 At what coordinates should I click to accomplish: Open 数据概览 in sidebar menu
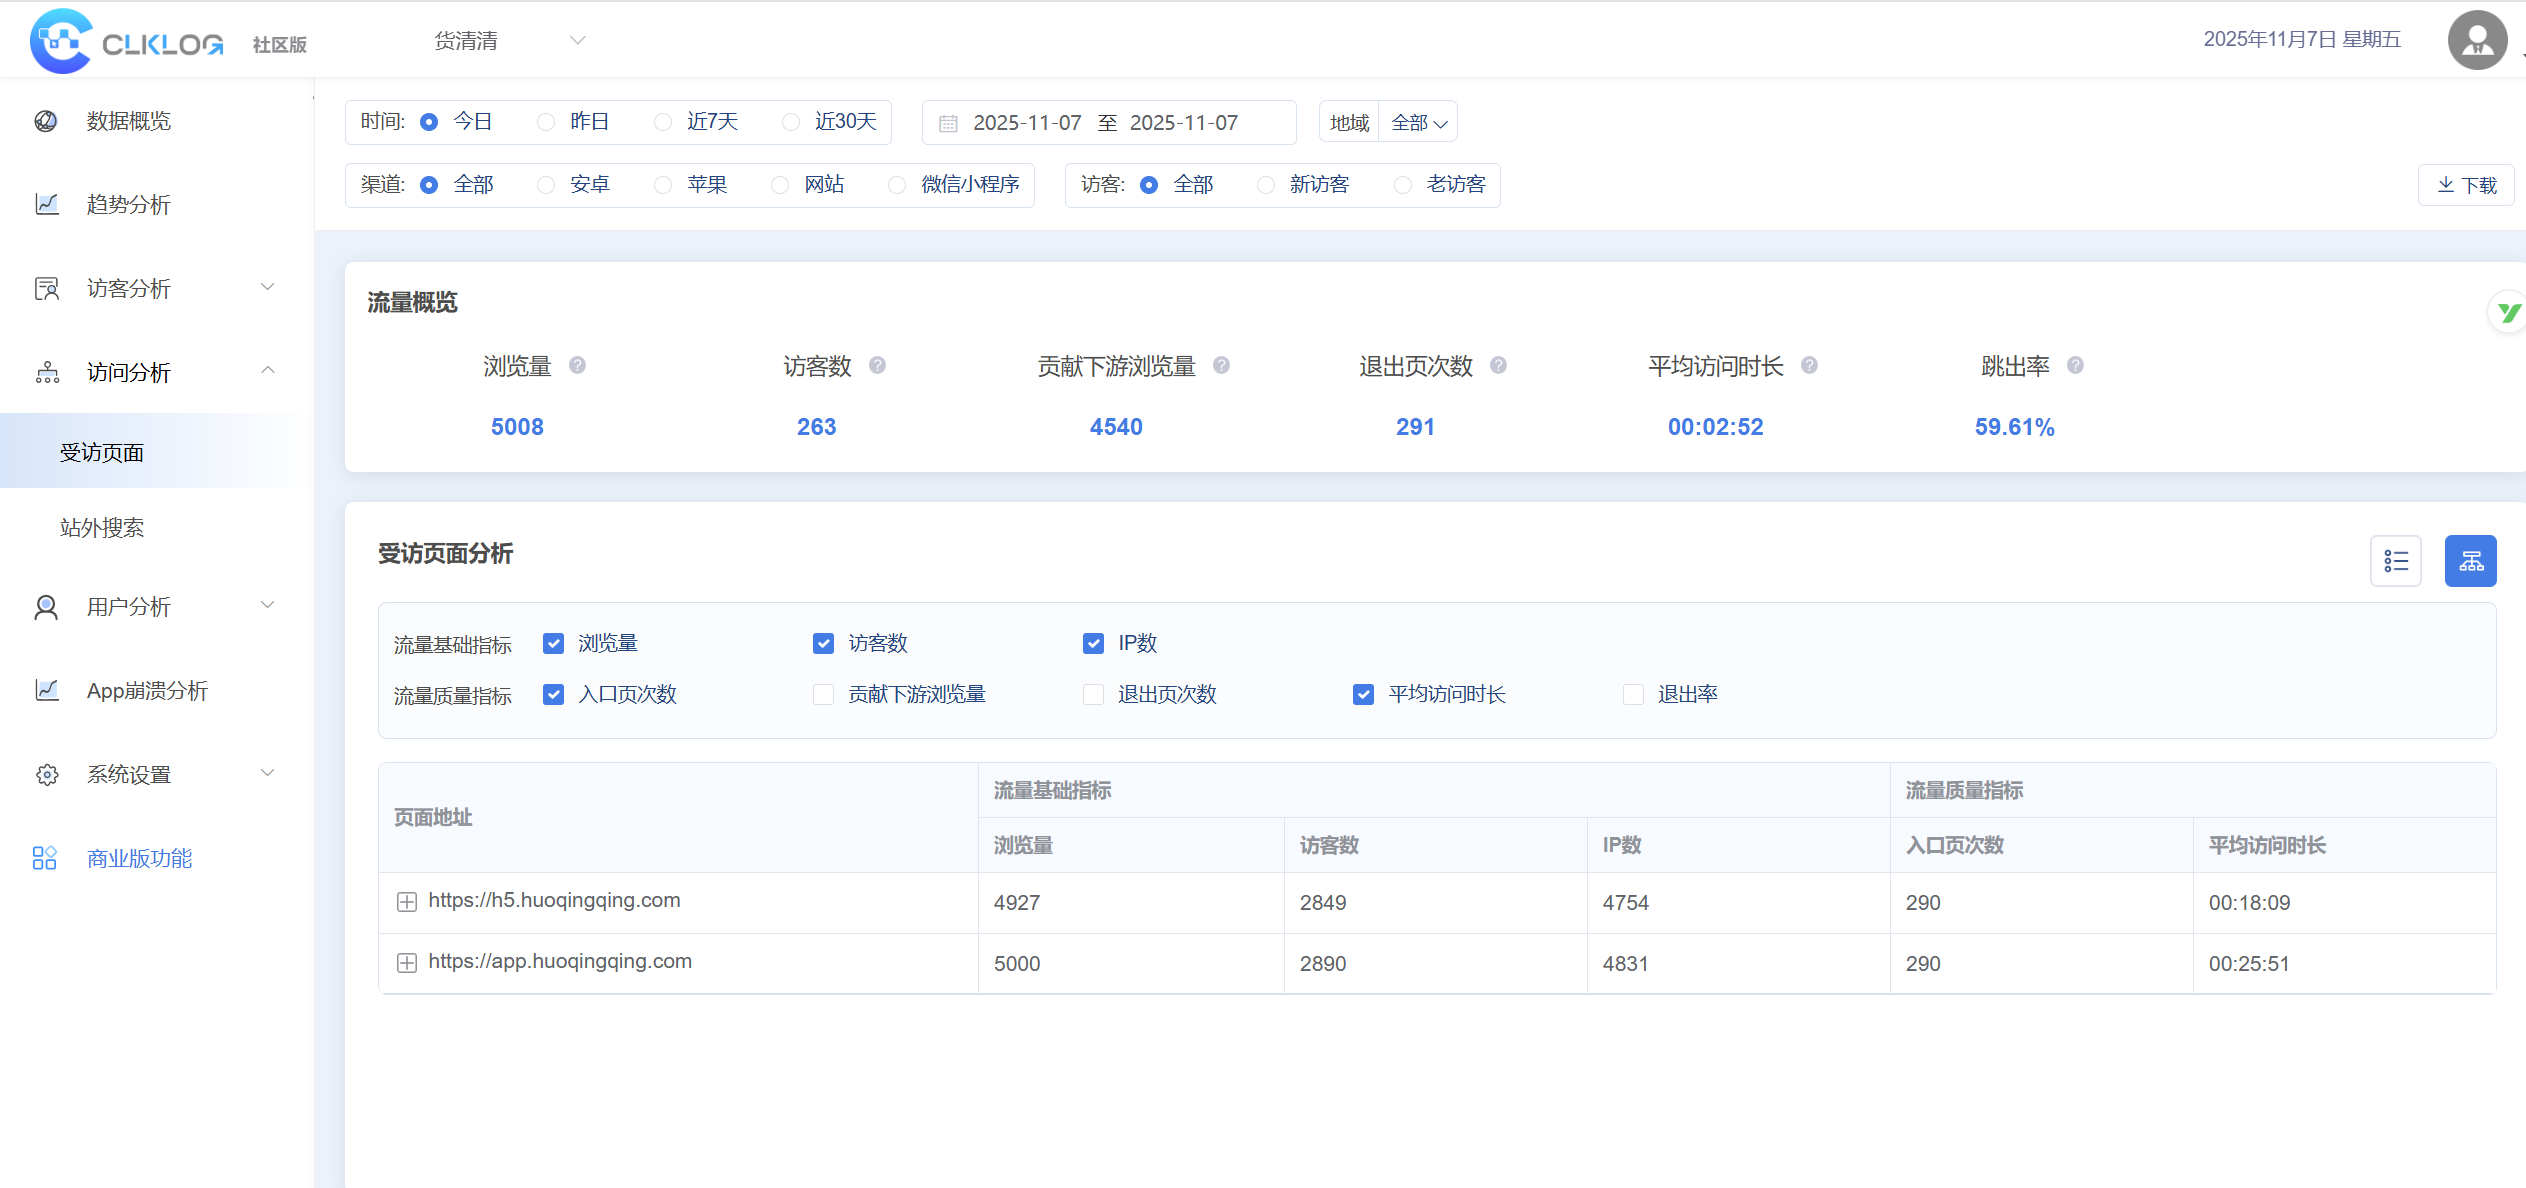(x=128, y=121)
